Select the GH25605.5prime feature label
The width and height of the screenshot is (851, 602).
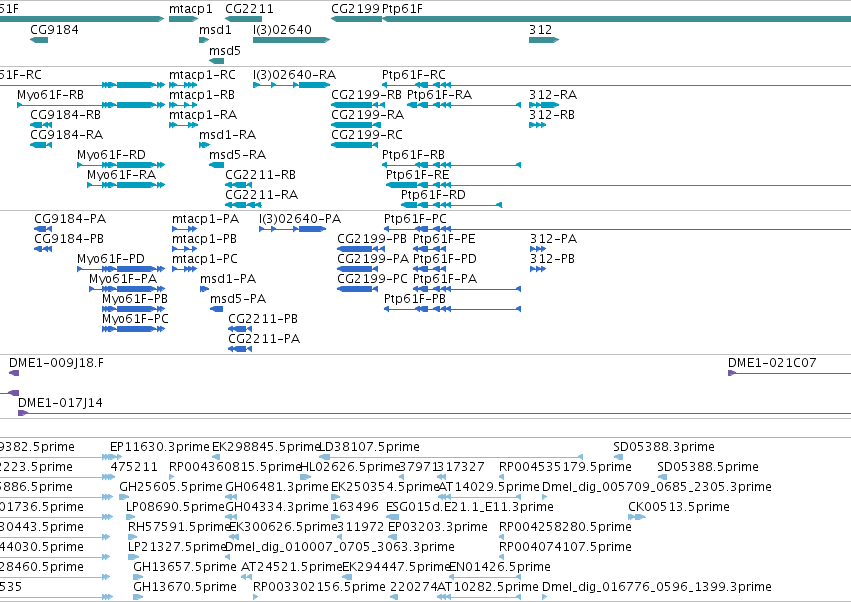tap(171, 487)
